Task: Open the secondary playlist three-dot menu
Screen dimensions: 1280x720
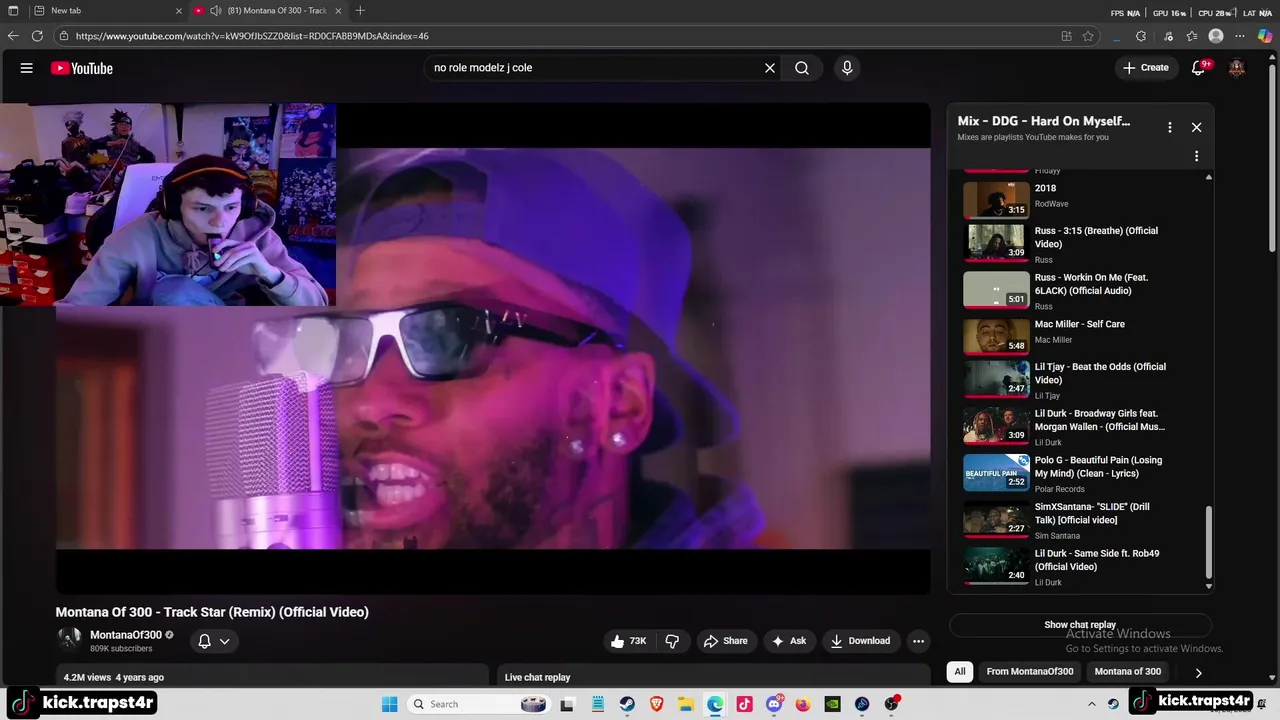Action: (1196, 156)
